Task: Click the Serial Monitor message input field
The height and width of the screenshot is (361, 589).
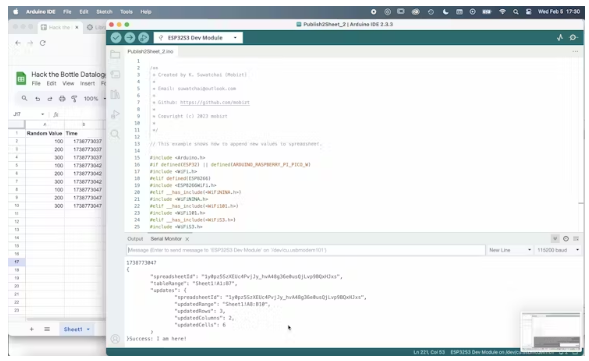Action: point(306,250)
